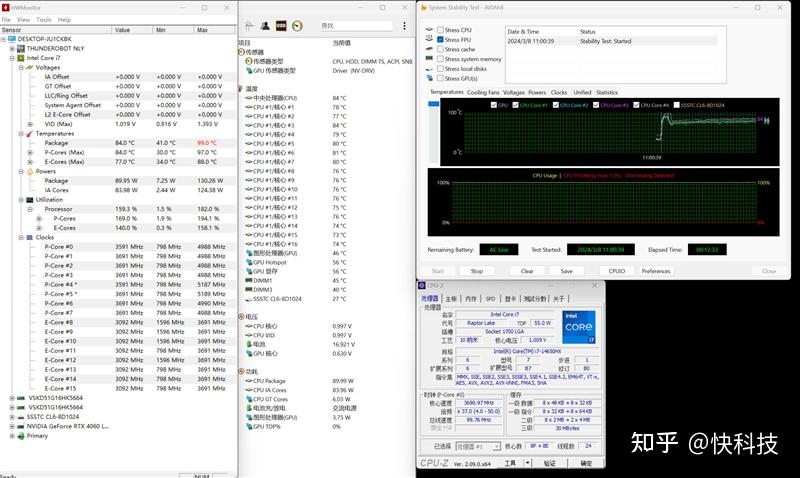Click the Intel Core i7 chip icon in HWMonitor tree
This screenshot has height=478, width=800.
[21, 58]
